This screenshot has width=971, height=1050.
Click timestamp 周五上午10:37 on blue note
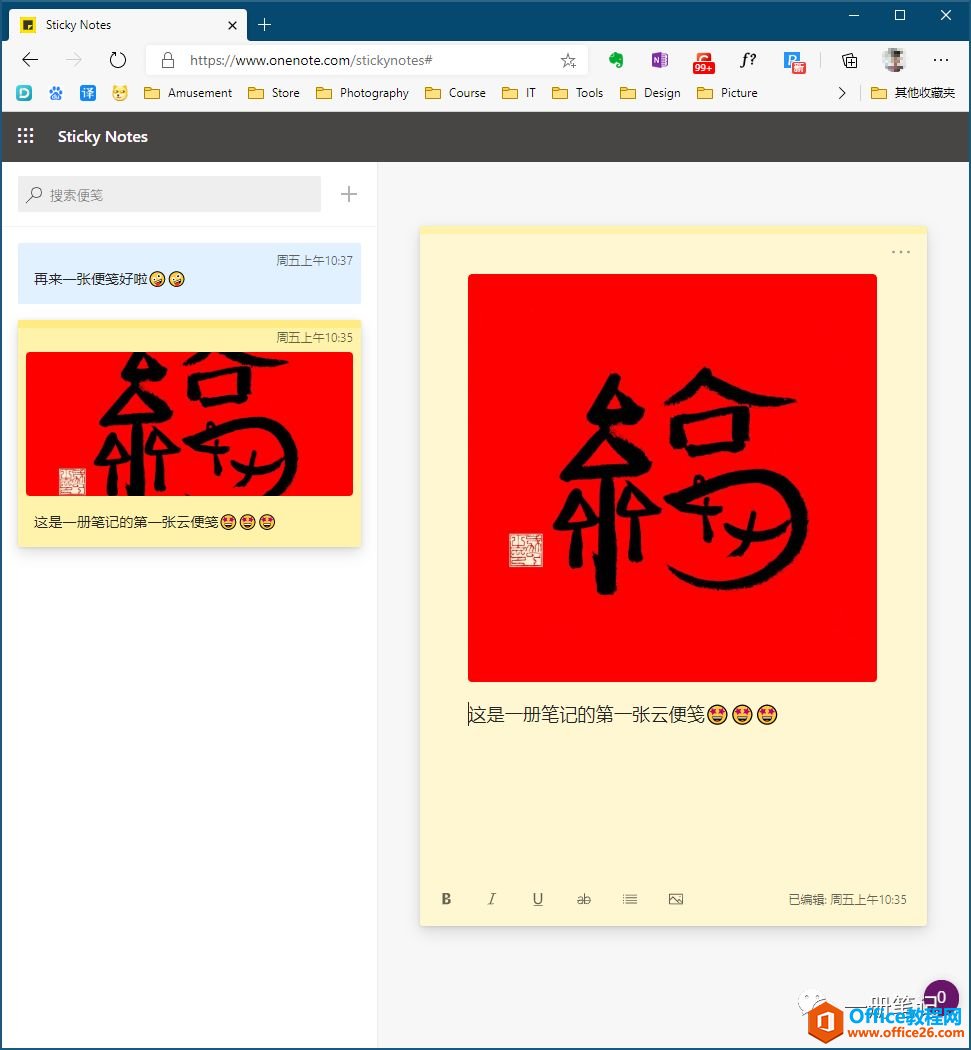[x=315, y=260]
